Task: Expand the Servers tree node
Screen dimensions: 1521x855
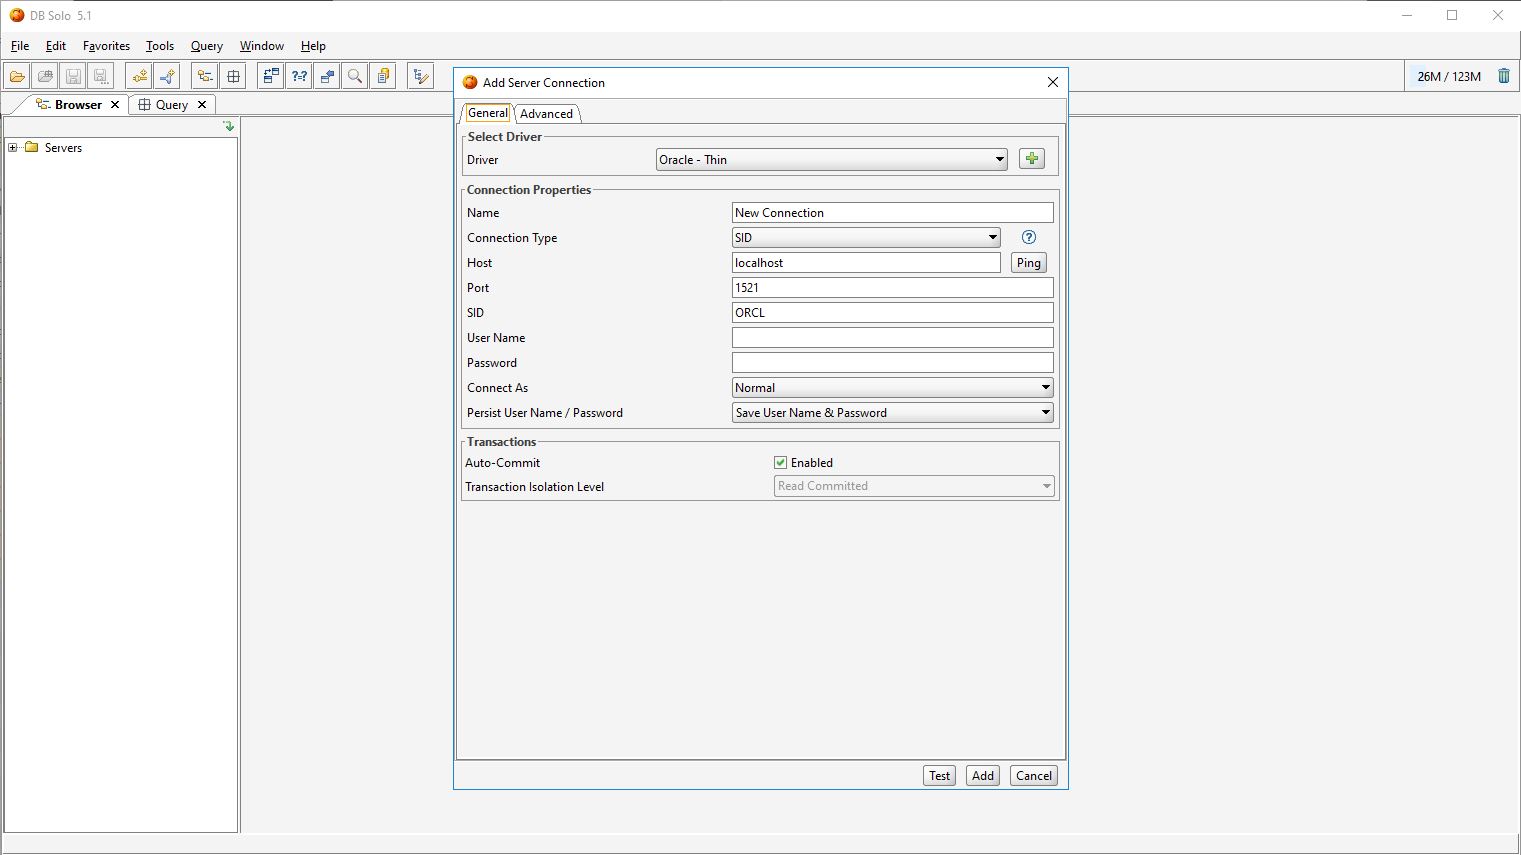Action: [13, 147]
